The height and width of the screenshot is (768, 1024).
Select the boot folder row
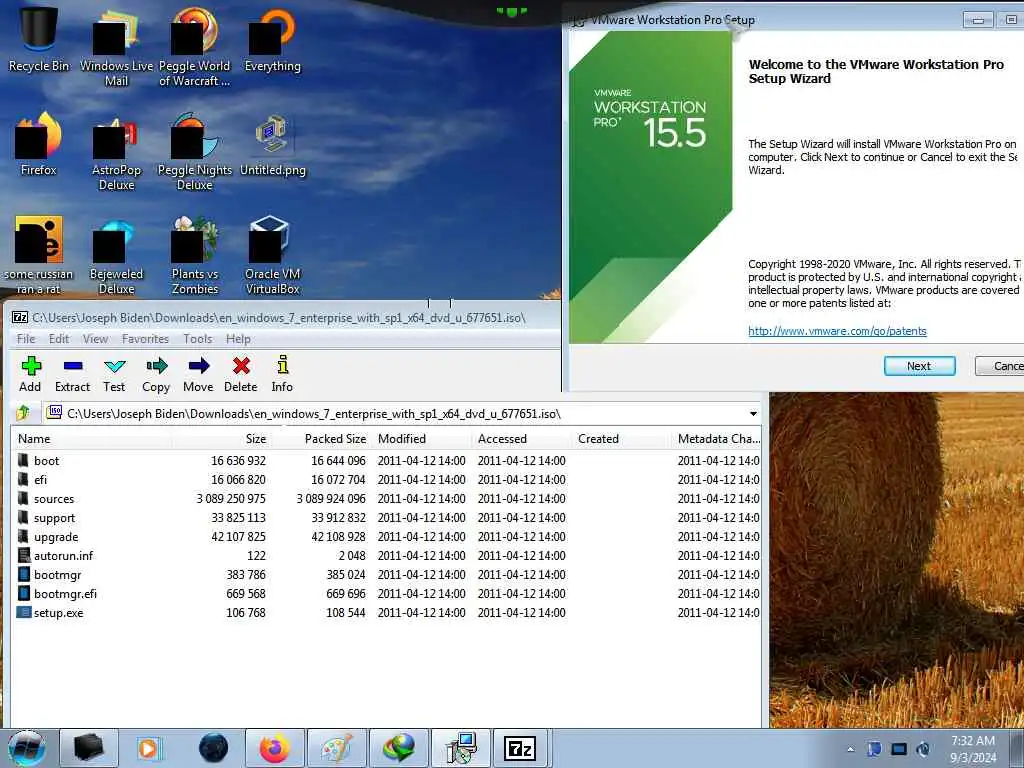point(387,460)
